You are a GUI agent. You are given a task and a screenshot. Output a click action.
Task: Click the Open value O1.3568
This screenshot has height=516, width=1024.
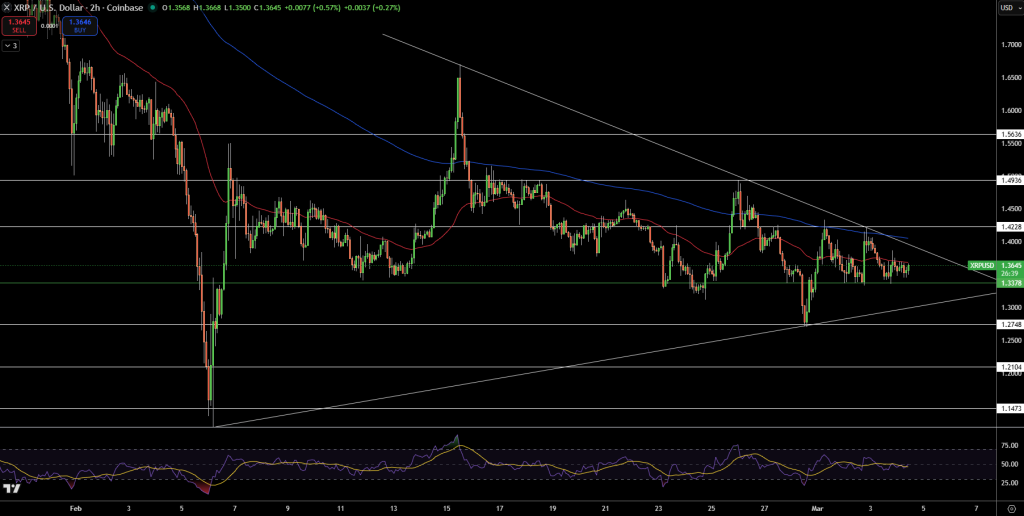click(x=174, y=8)
